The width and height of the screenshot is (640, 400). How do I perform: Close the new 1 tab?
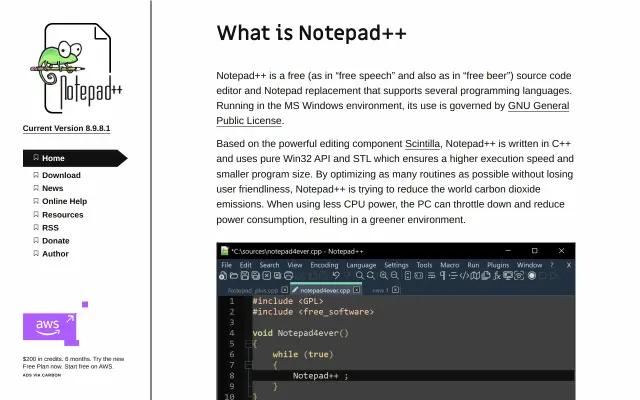coord(396,290)
